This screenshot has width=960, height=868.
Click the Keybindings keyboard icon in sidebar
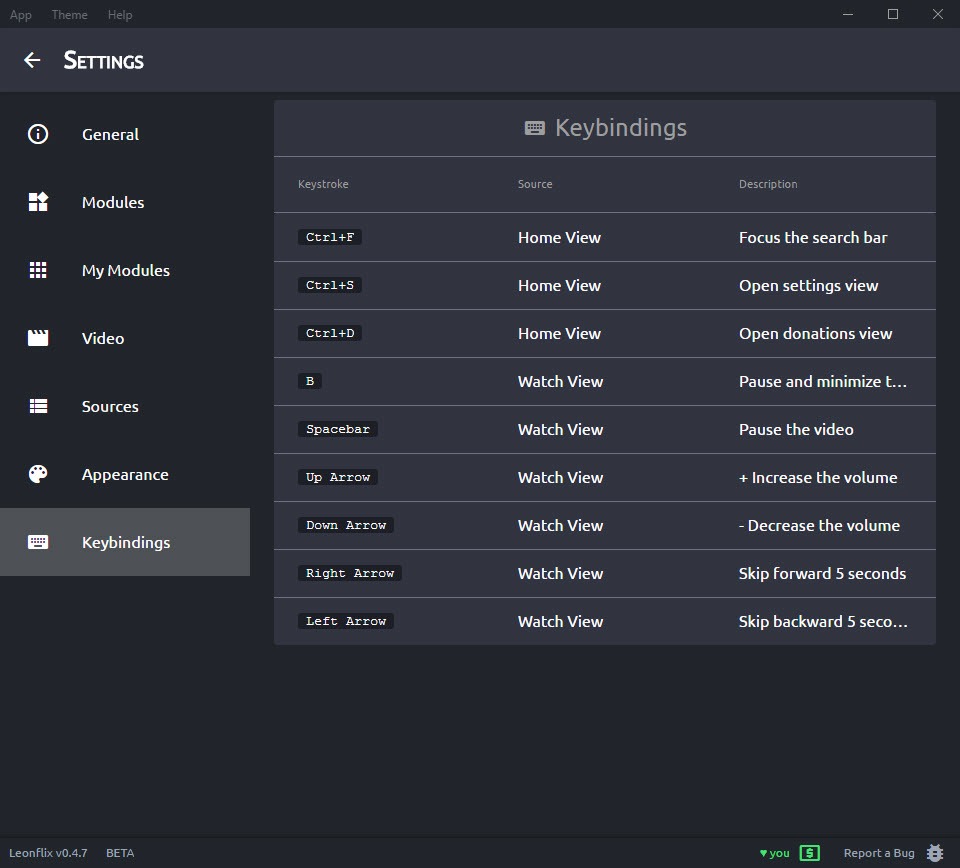point(38,542)
